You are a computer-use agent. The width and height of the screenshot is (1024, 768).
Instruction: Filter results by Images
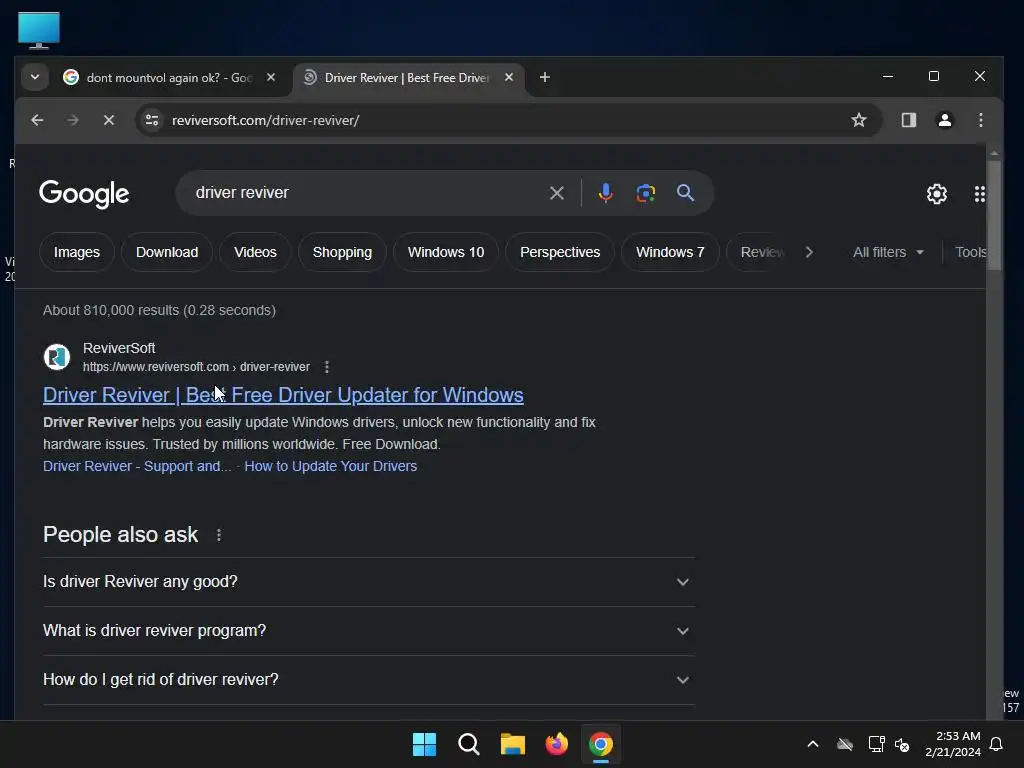[77, 252]
